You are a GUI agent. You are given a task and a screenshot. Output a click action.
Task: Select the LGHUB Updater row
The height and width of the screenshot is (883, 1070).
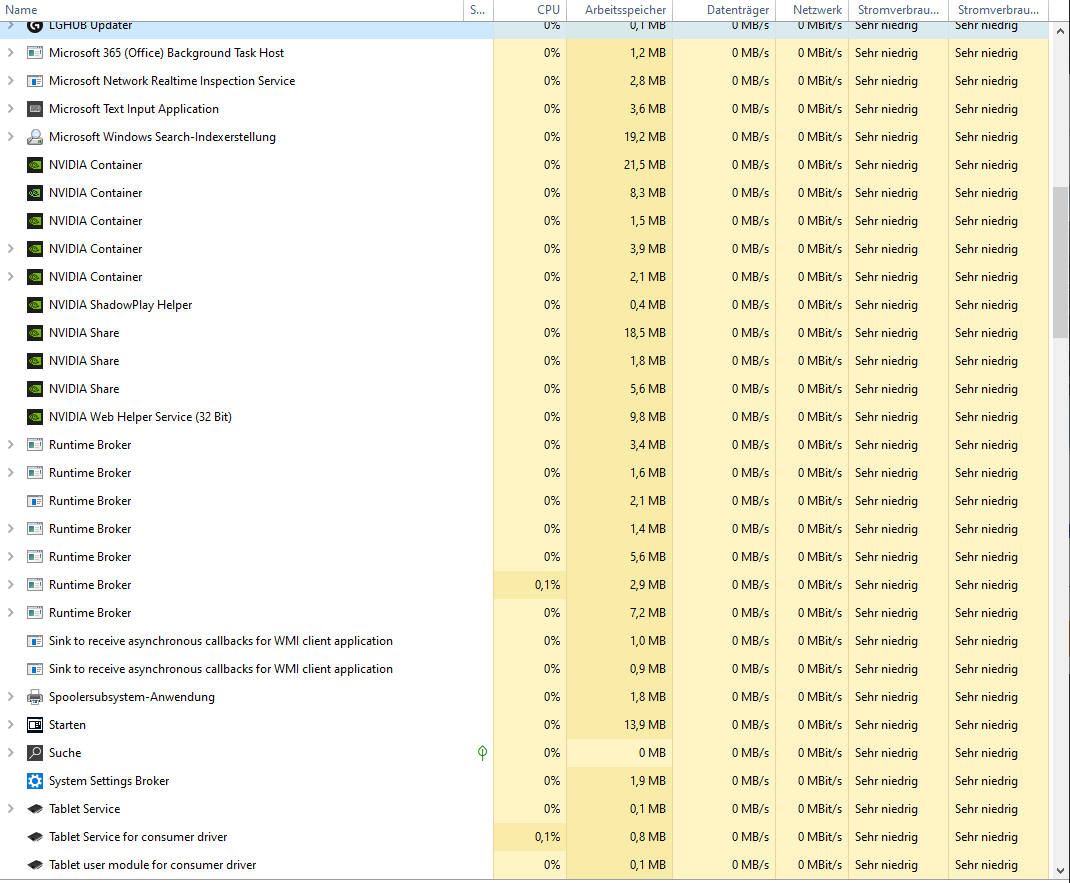point(524,29)
